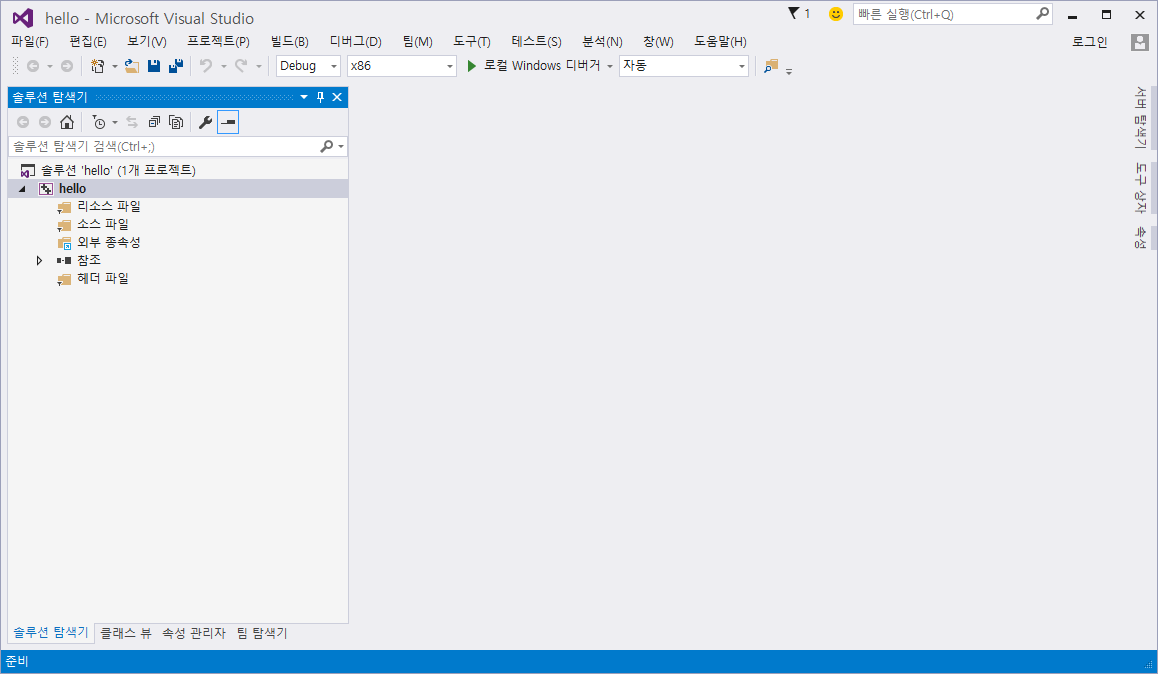Image resolution: width=1158 pixels, height=674 pixels.
Task: Select the 외부 종속성 folder
Action: pyautogui.click(x=109, y=242)
